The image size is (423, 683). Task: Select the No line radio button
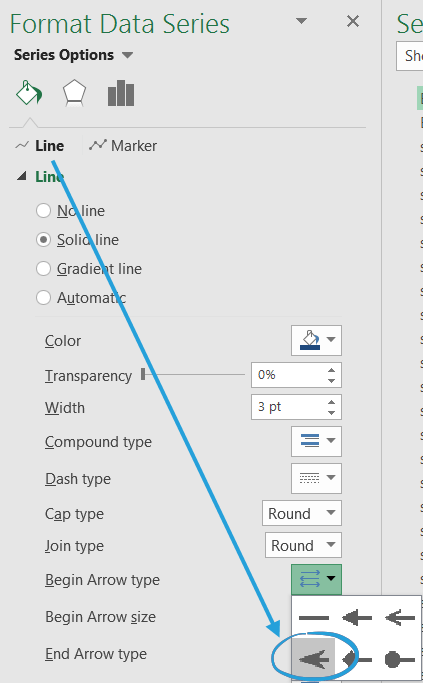point(43,211)
